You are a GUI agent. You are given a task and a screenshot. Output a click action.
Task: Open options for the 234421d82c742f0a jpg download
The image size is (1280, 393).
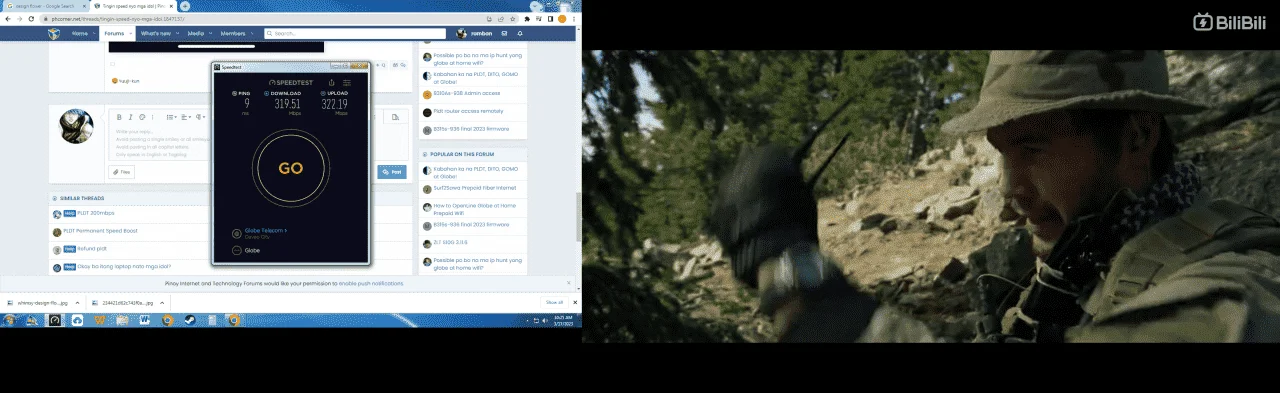(161, 302)
